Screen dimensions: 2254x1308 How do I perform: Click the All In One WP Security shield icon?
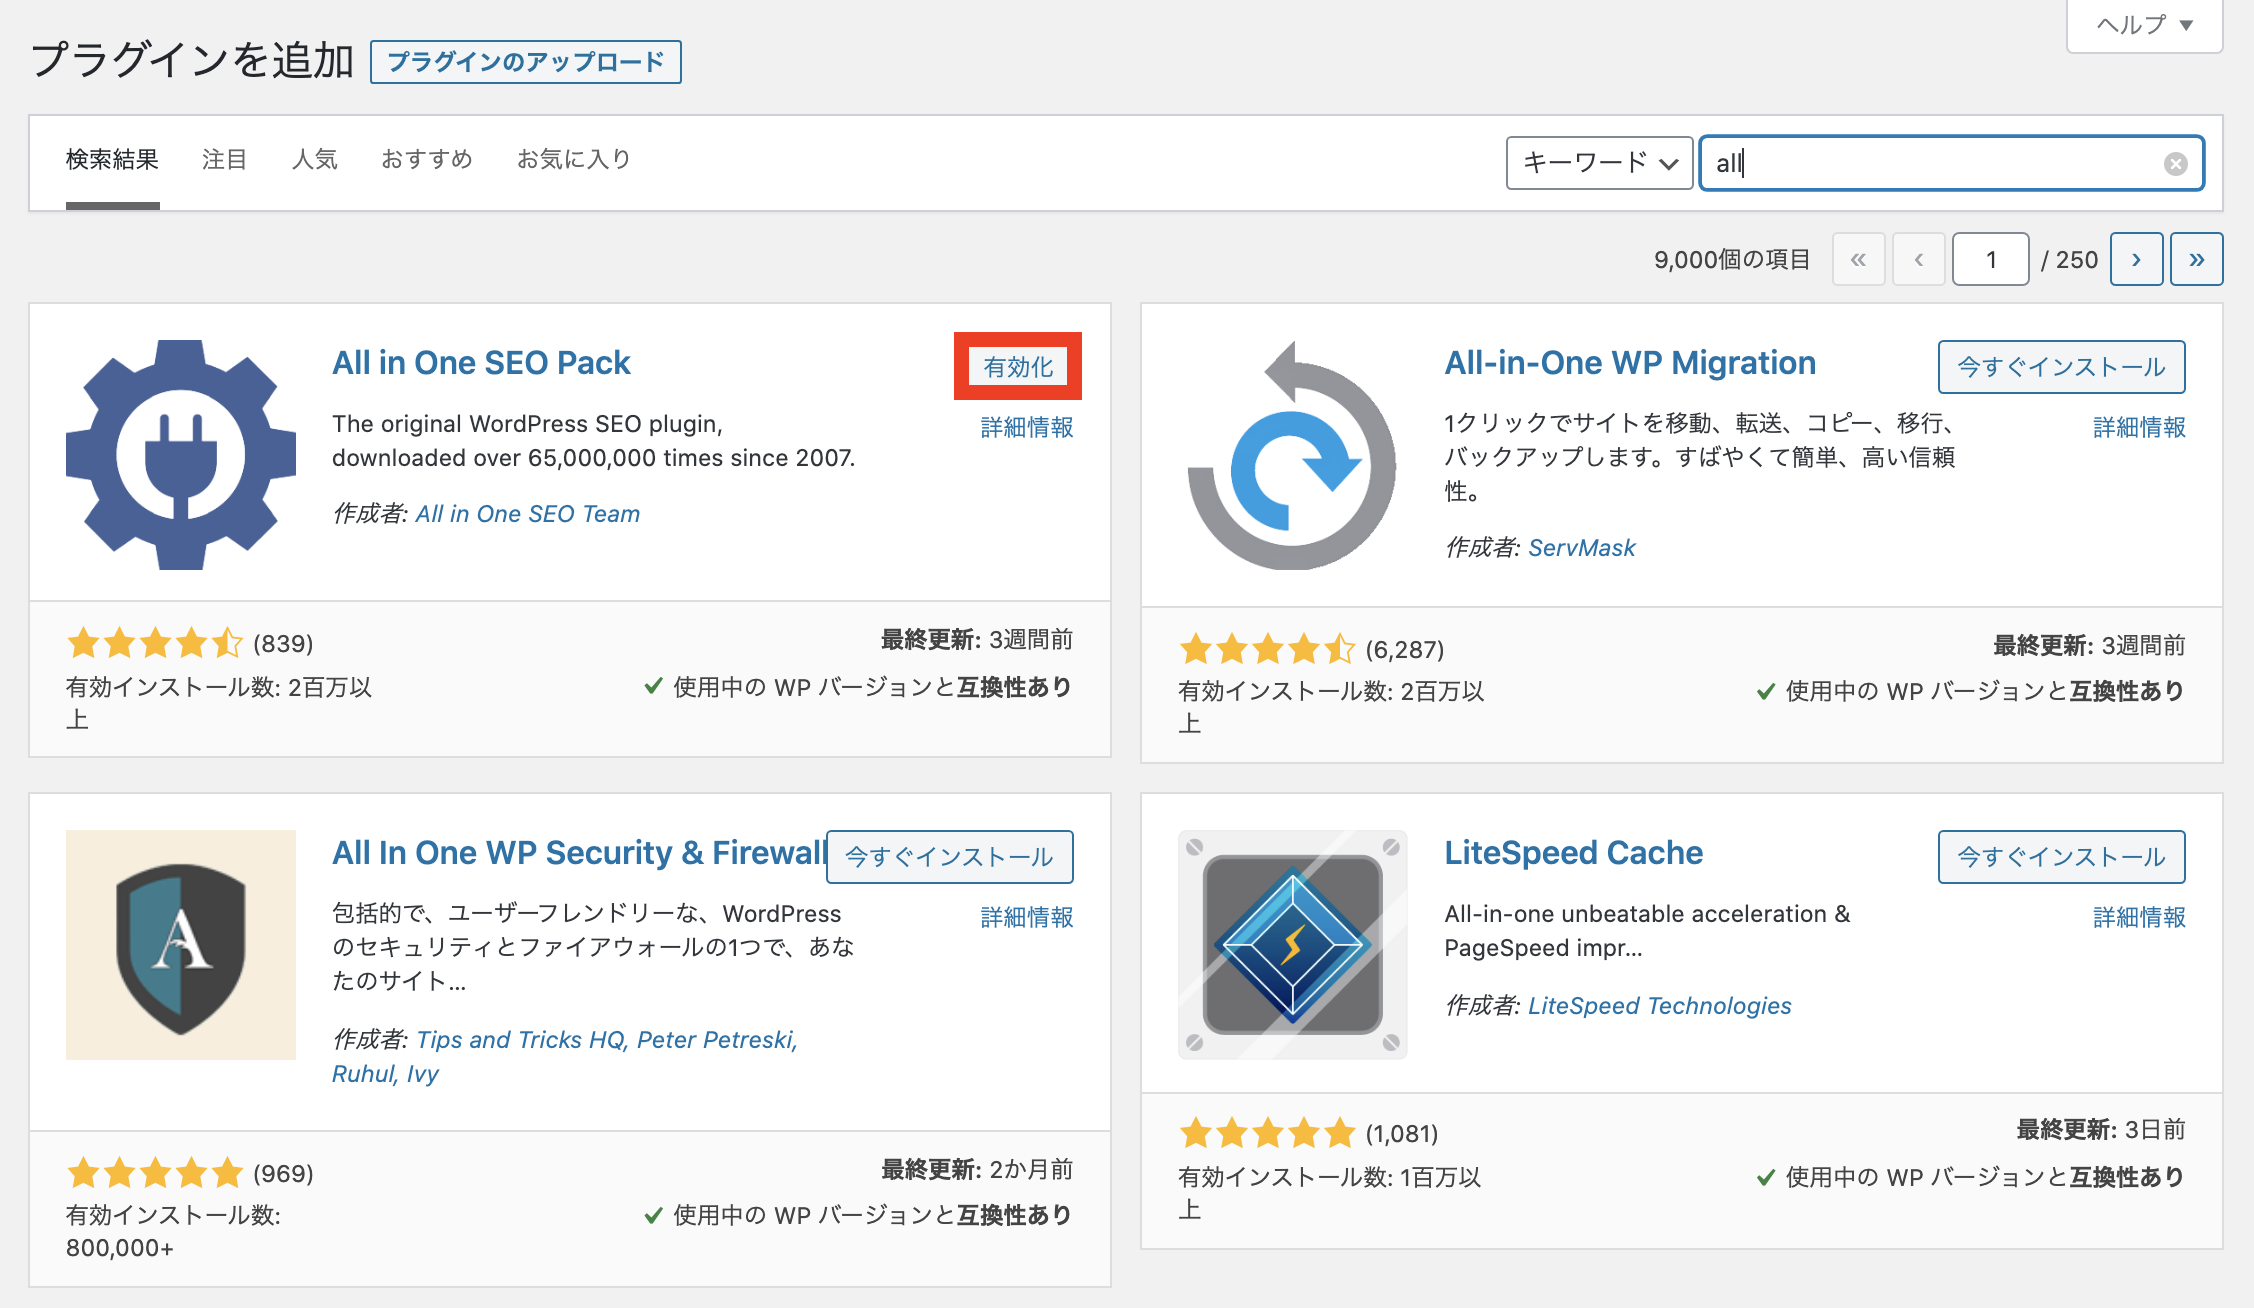pyautogui.click(x=181, y=945)
